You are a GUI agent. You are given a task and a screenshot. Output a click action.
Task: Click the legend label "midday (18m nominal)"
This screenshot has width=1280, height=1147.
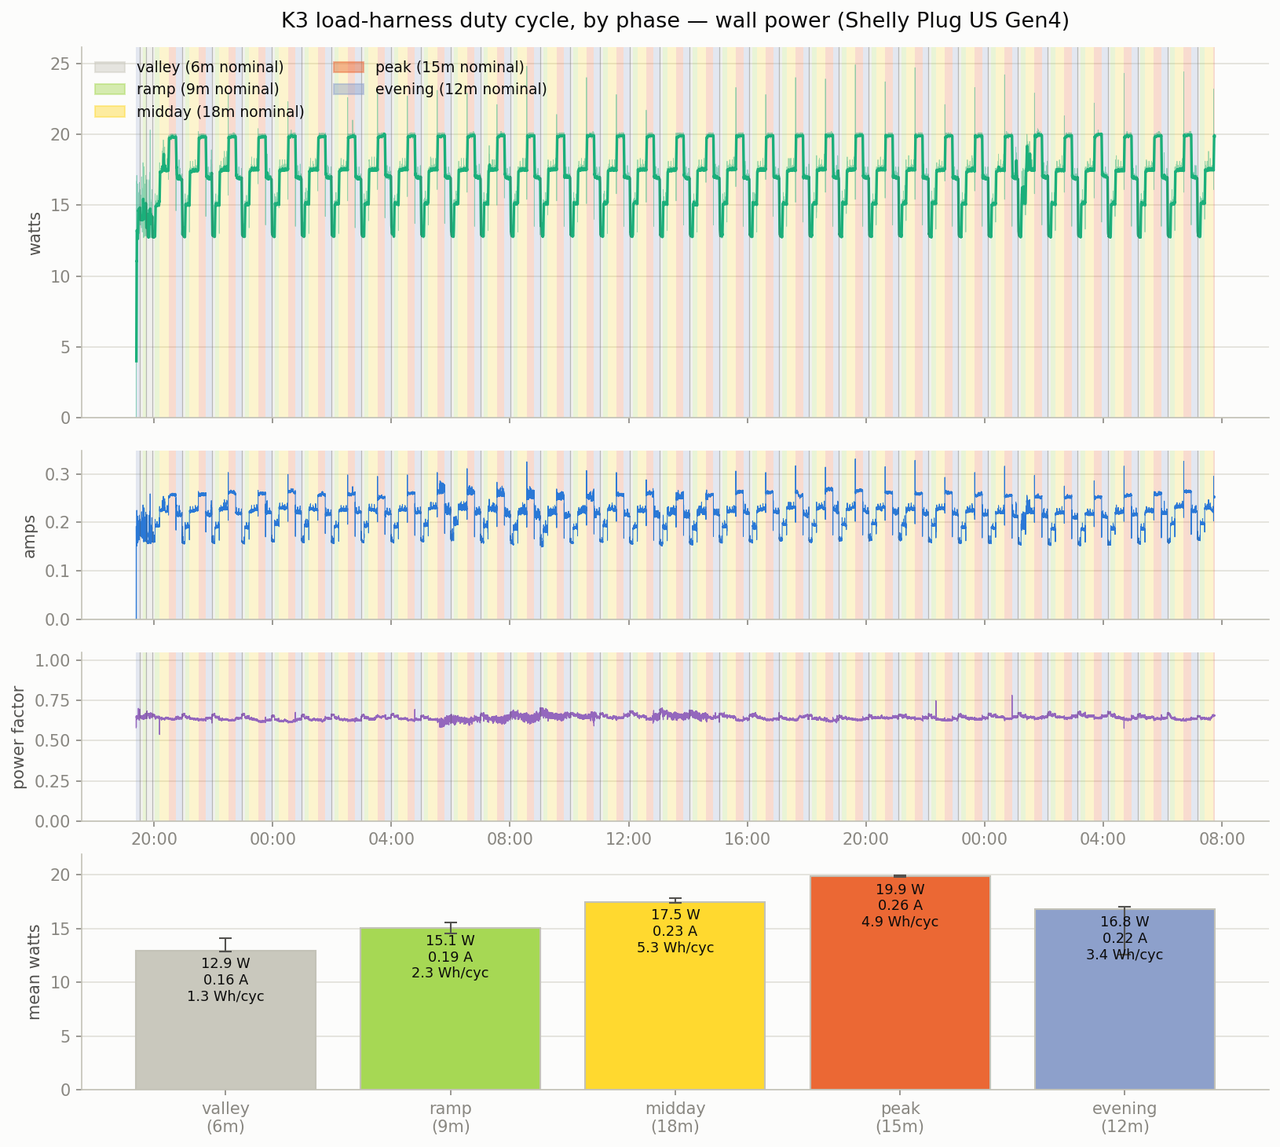220,112
